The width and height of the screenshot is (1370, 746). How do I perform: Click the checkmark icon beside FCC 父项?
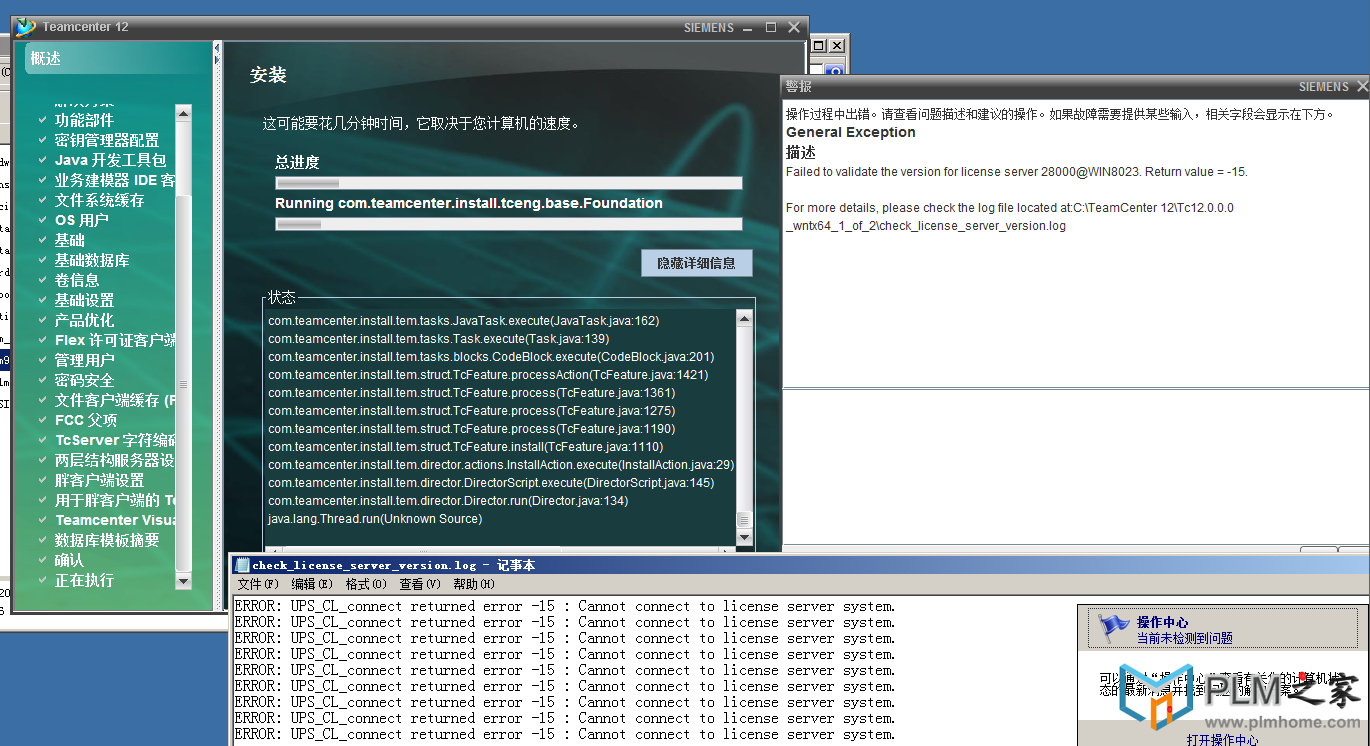point(43,420)
